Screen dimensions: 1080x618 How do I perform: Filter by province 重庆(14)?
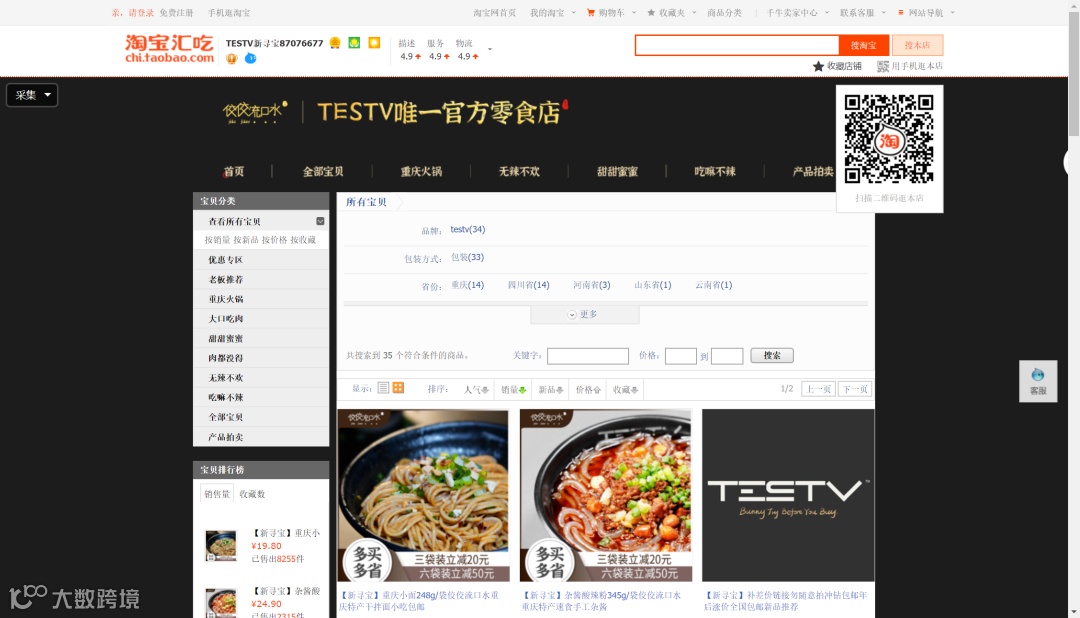tap(468, 285)
